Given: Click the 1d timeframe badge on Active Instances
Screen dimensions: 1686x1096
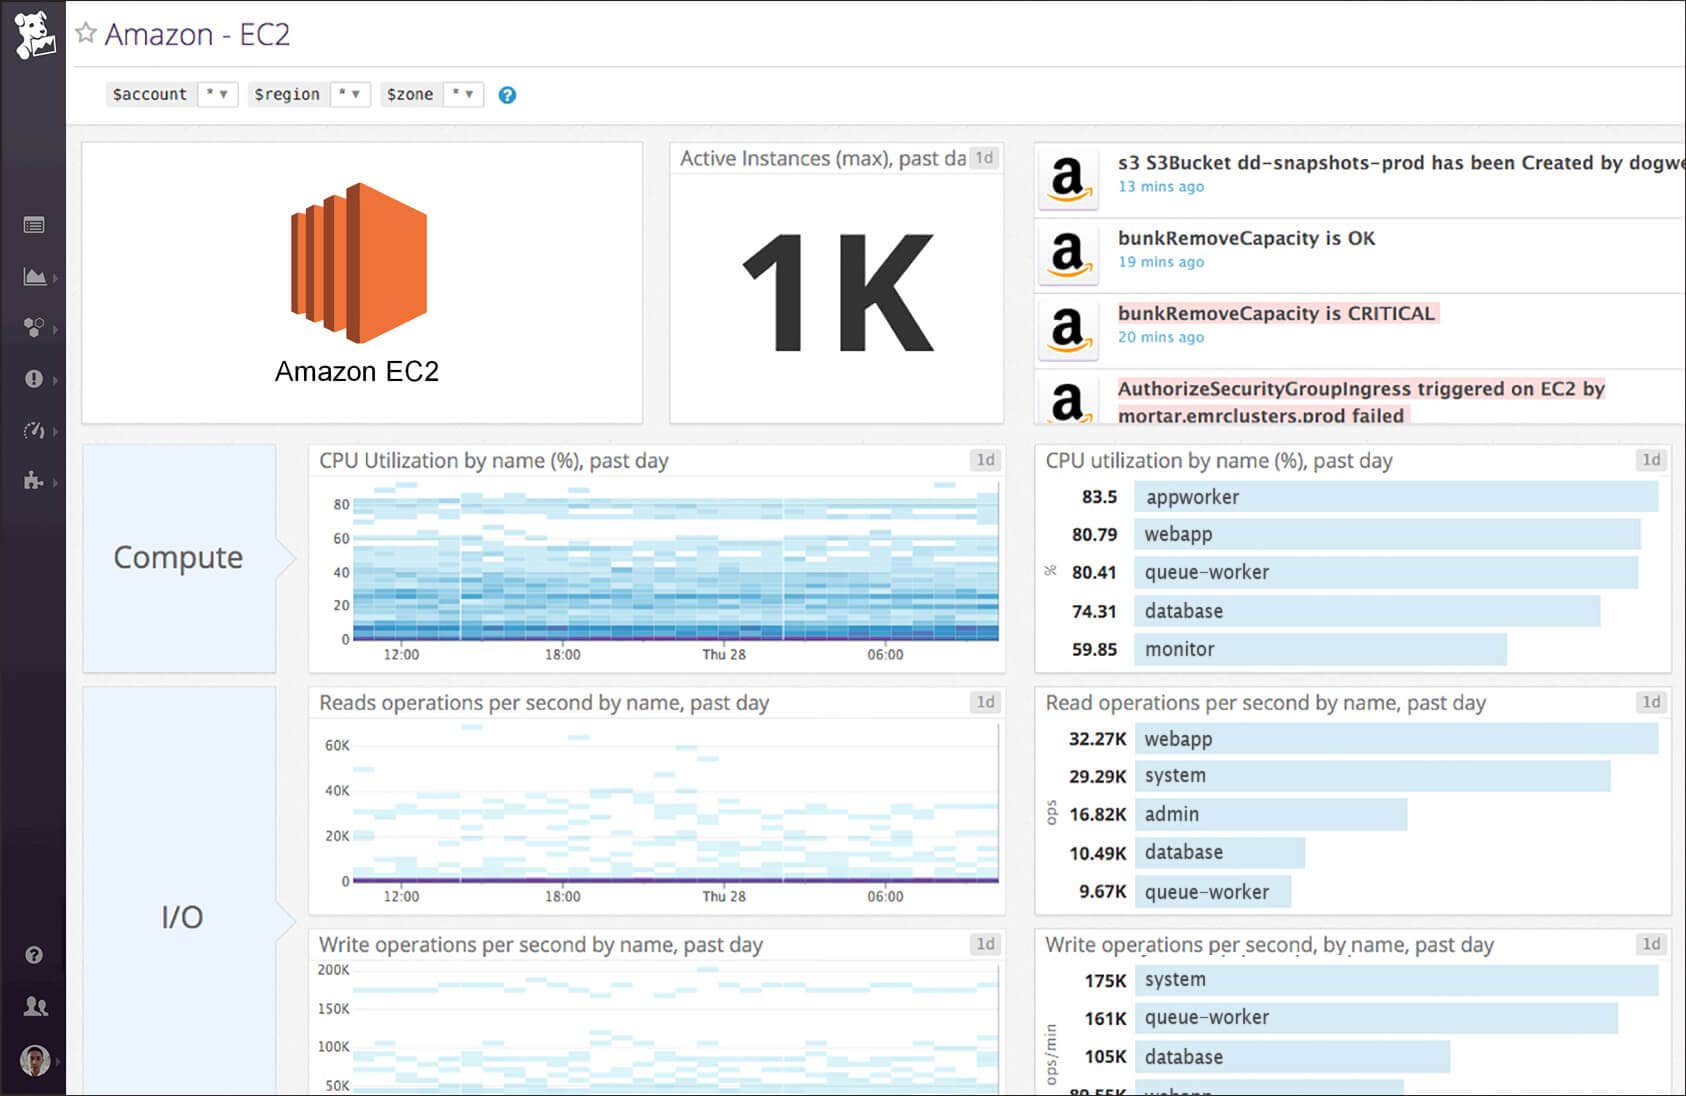Looking at the screenshot, I should pyautogui.click(x=982, y=158).
